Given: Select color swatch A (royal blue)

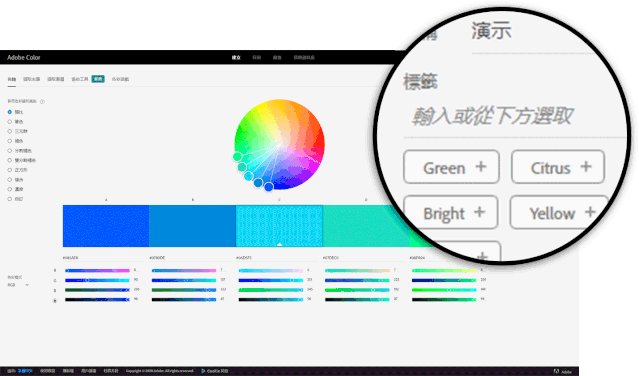Looking at the screenshot, I should pyautogui.click(x=106, y=226).
